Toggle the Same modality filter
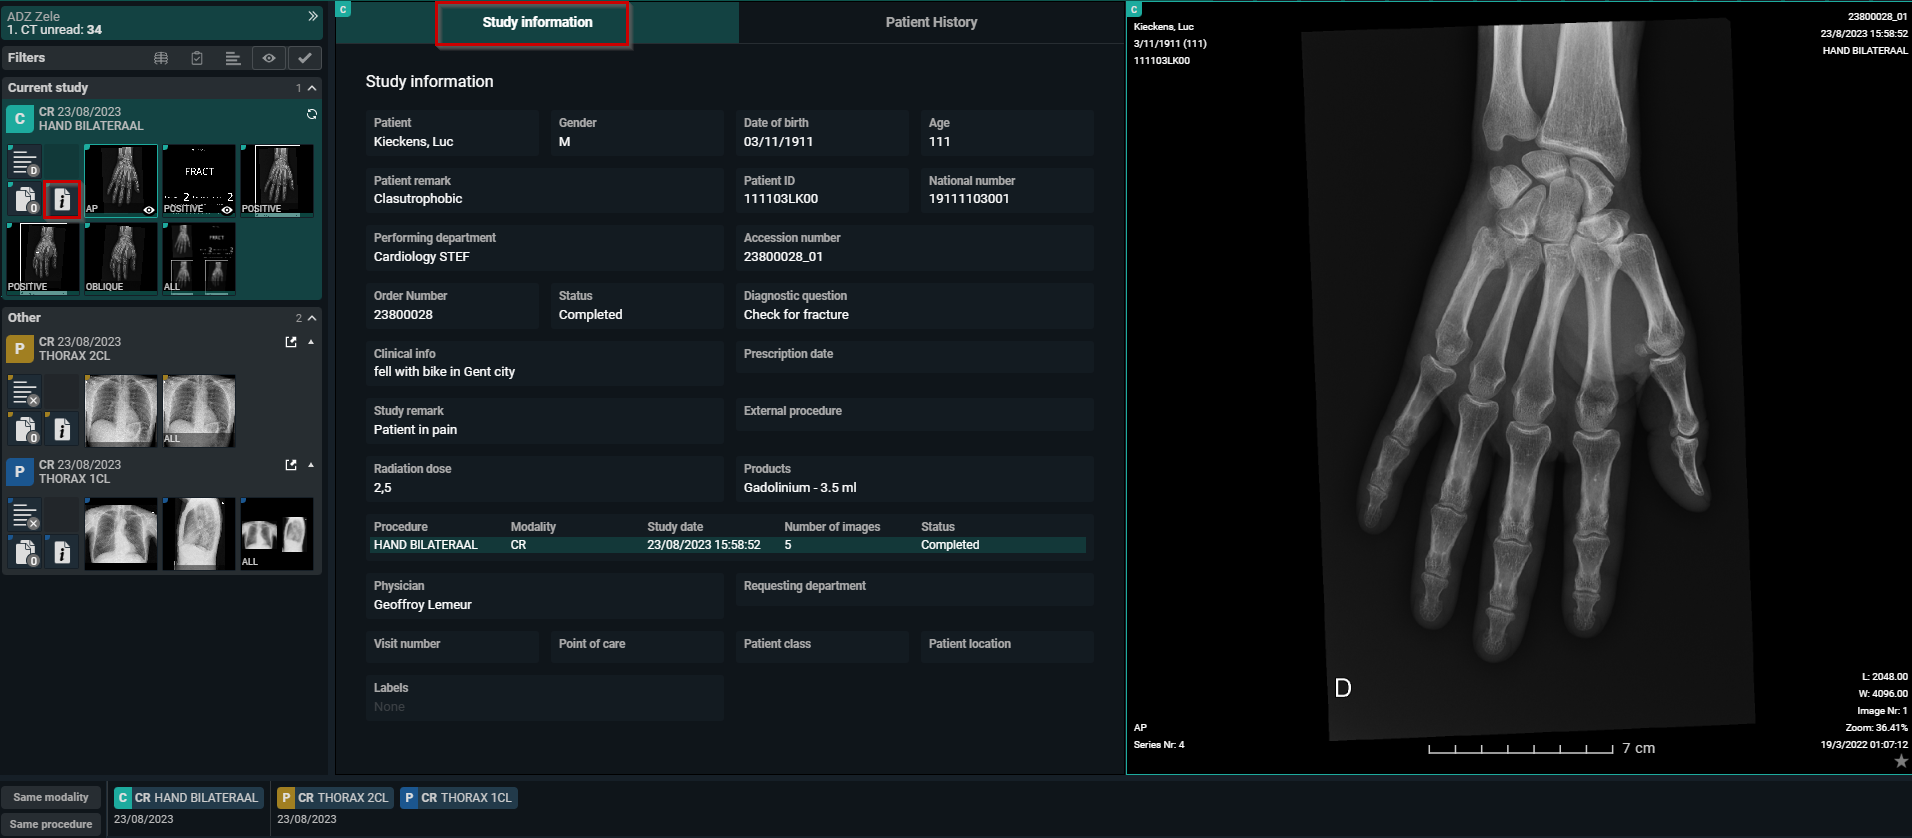This screenshot has height=838, width=1912. (x=51, y=797)
